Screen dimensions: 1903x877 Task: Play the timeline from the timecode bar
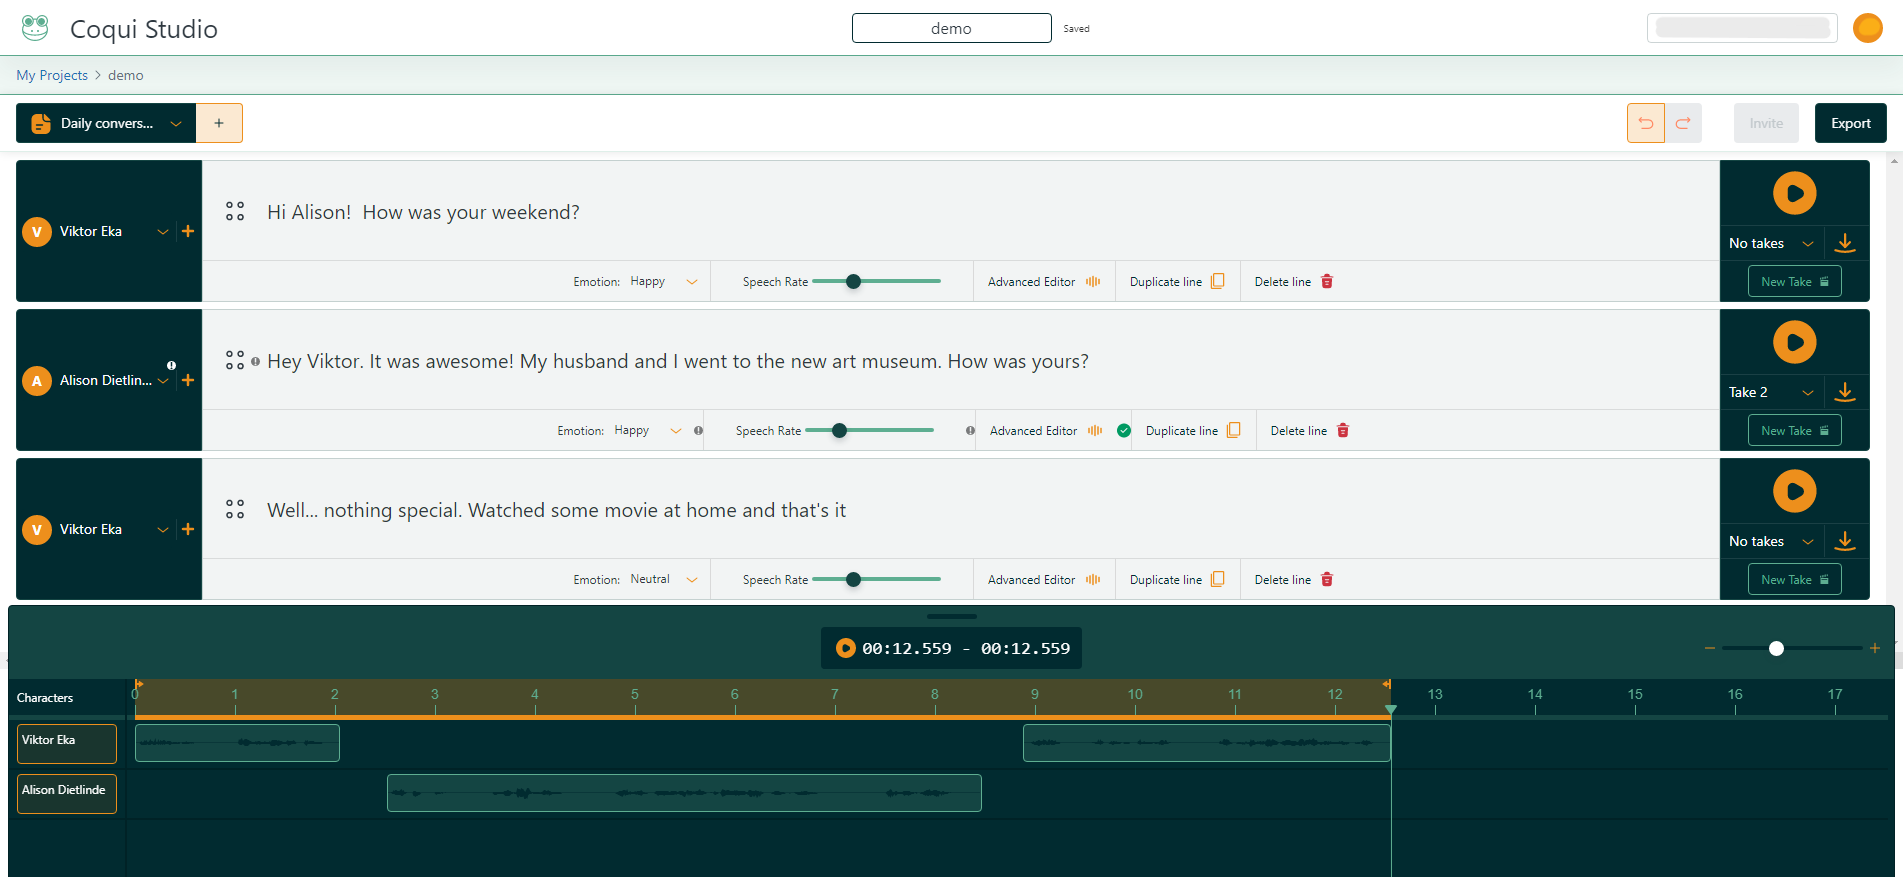846,648
